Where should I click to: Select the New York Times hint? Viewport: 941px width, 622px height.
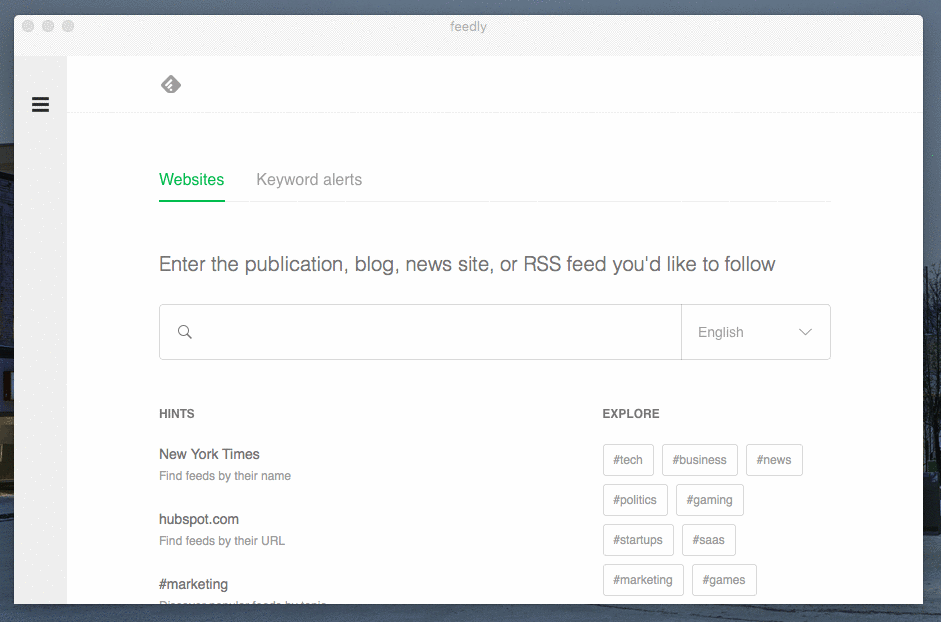(x=209, y=454)
